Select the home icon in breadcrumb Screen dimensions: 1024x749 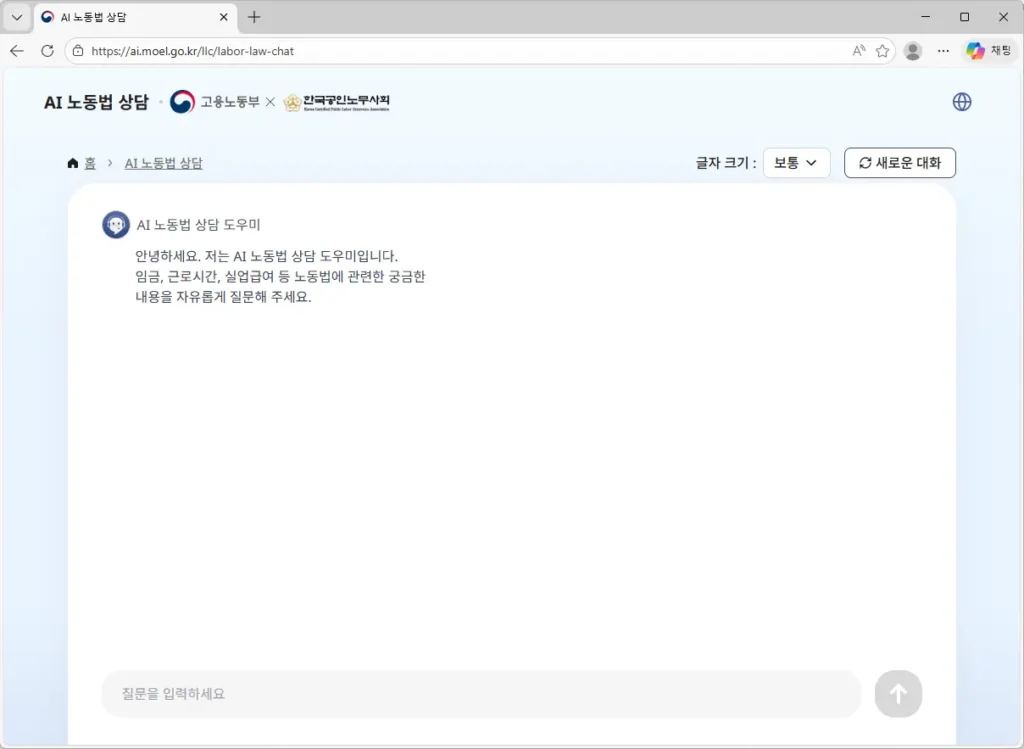click(71, 162)
